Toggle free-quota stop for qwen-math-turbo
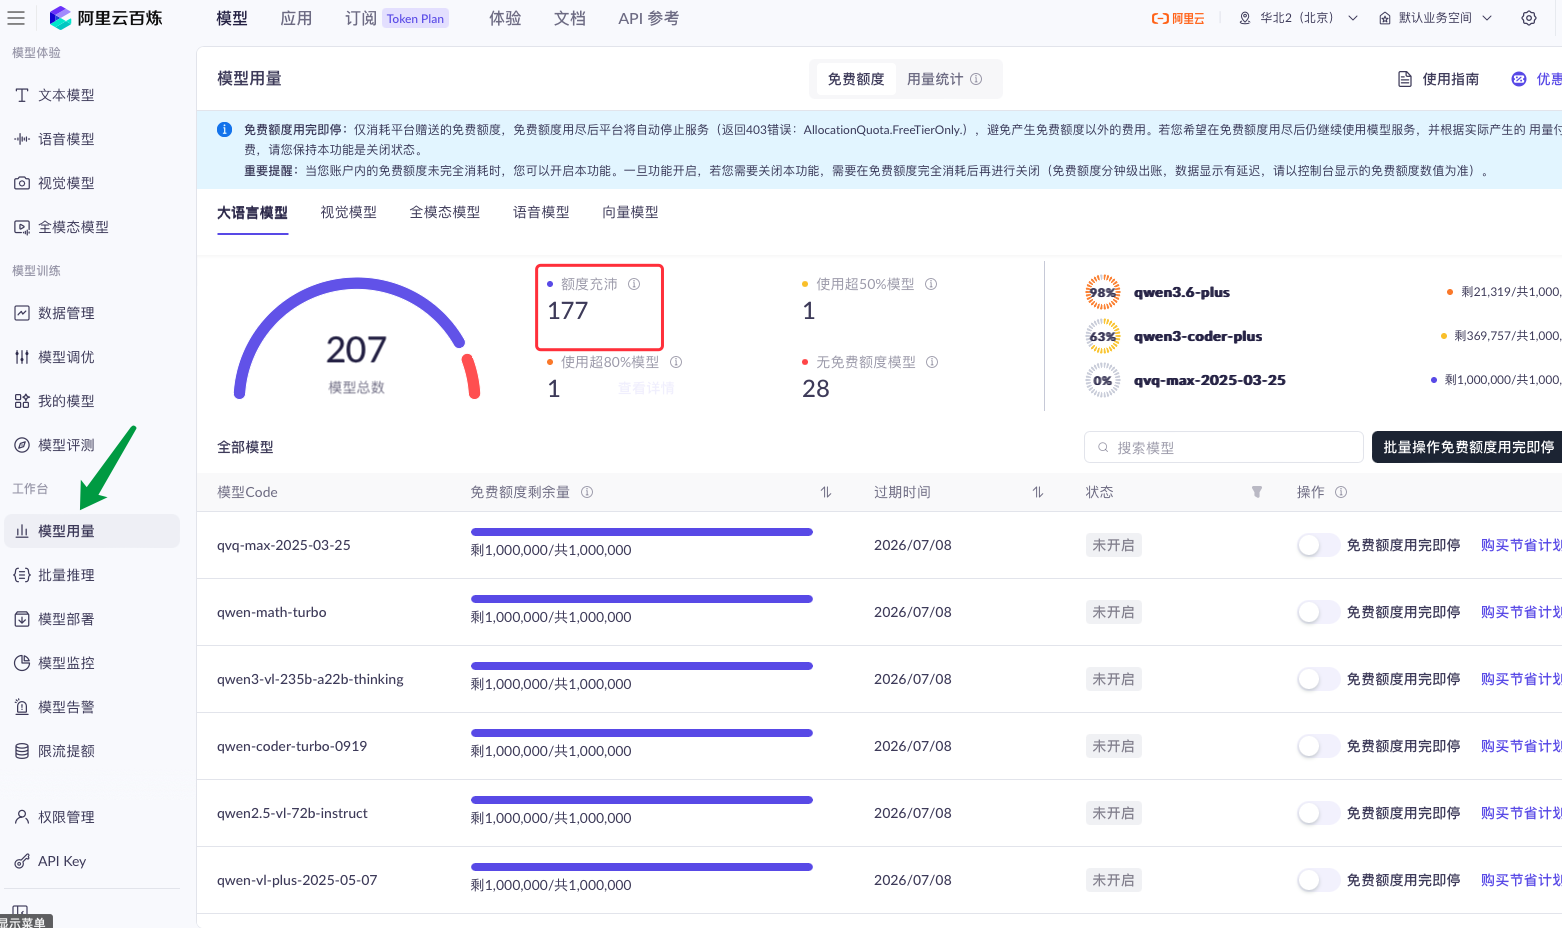 [x=1318, y=612]
